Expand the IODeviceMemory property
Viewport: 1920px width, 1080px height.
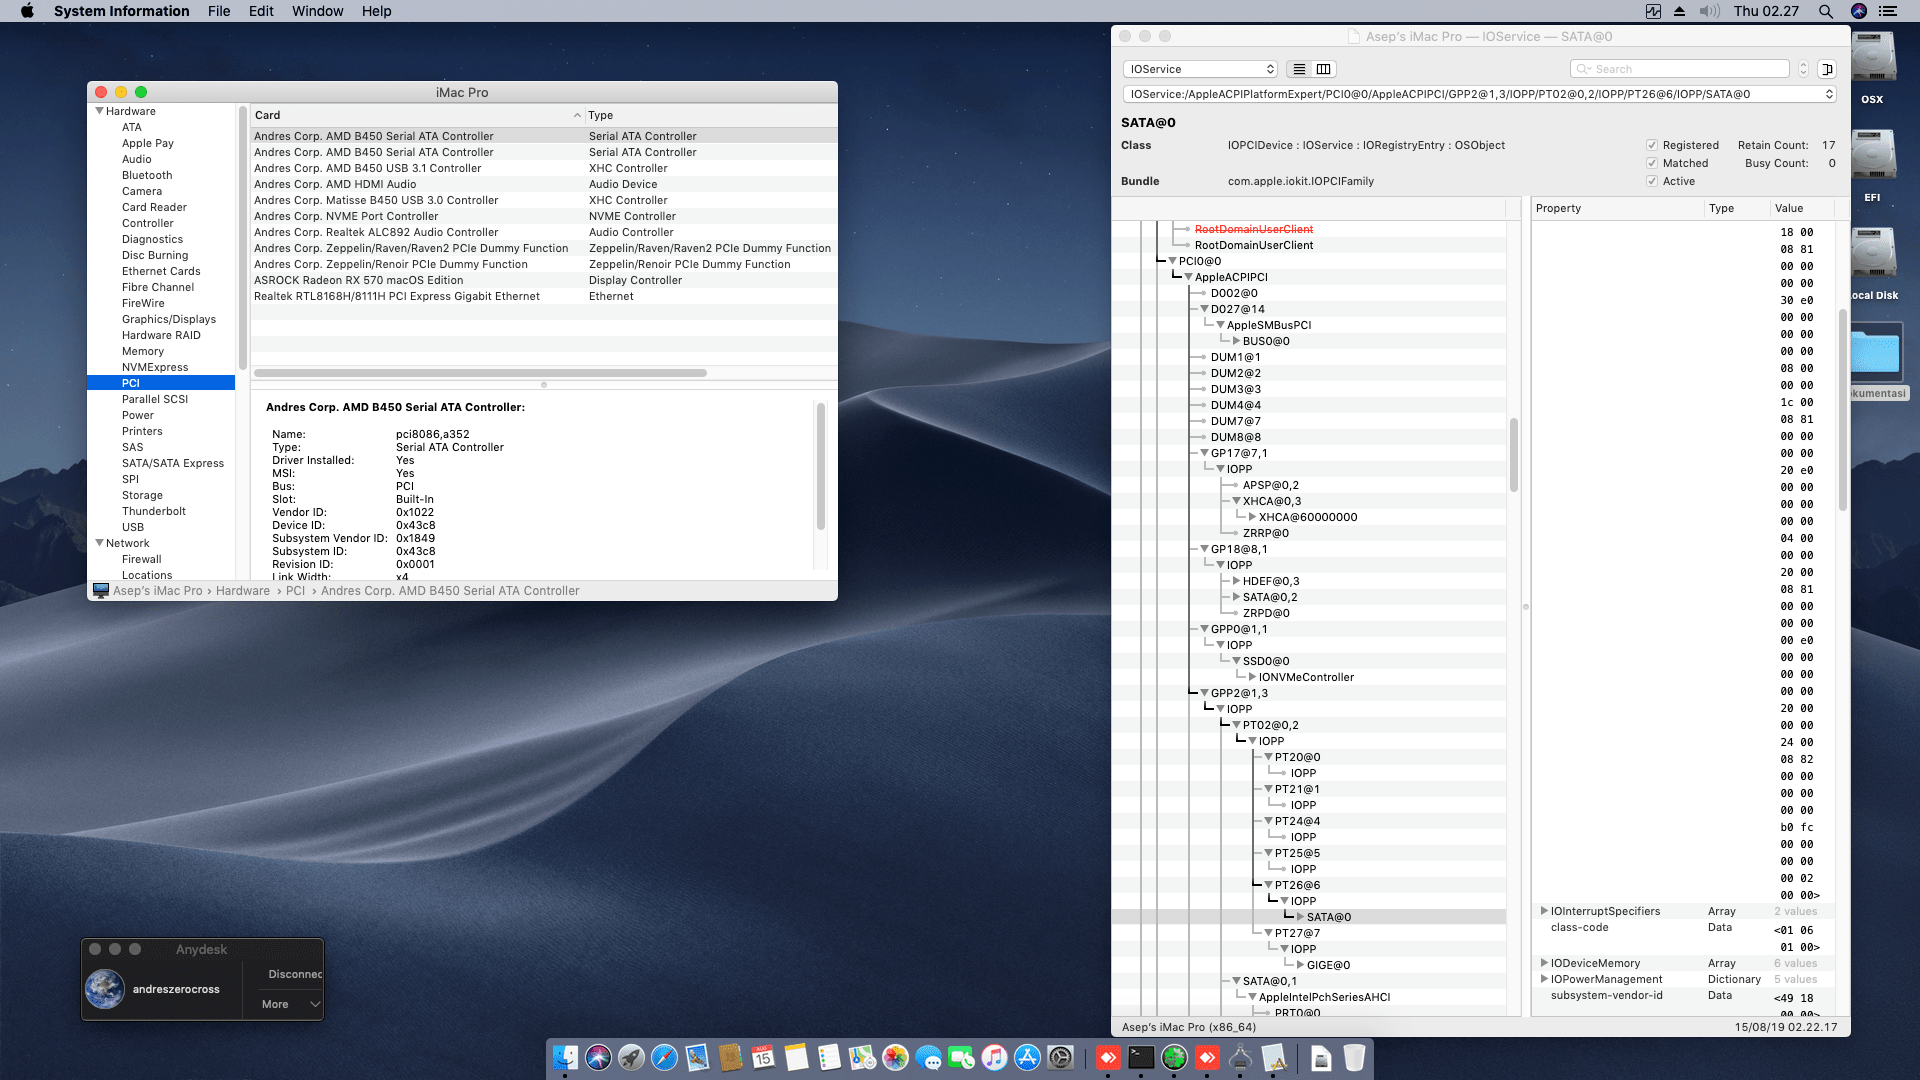[x=1544, y=963]
